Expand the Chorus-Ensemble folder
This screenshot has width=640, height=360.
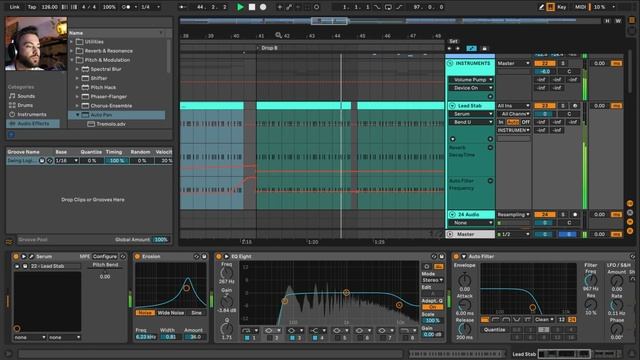point(77,106)
